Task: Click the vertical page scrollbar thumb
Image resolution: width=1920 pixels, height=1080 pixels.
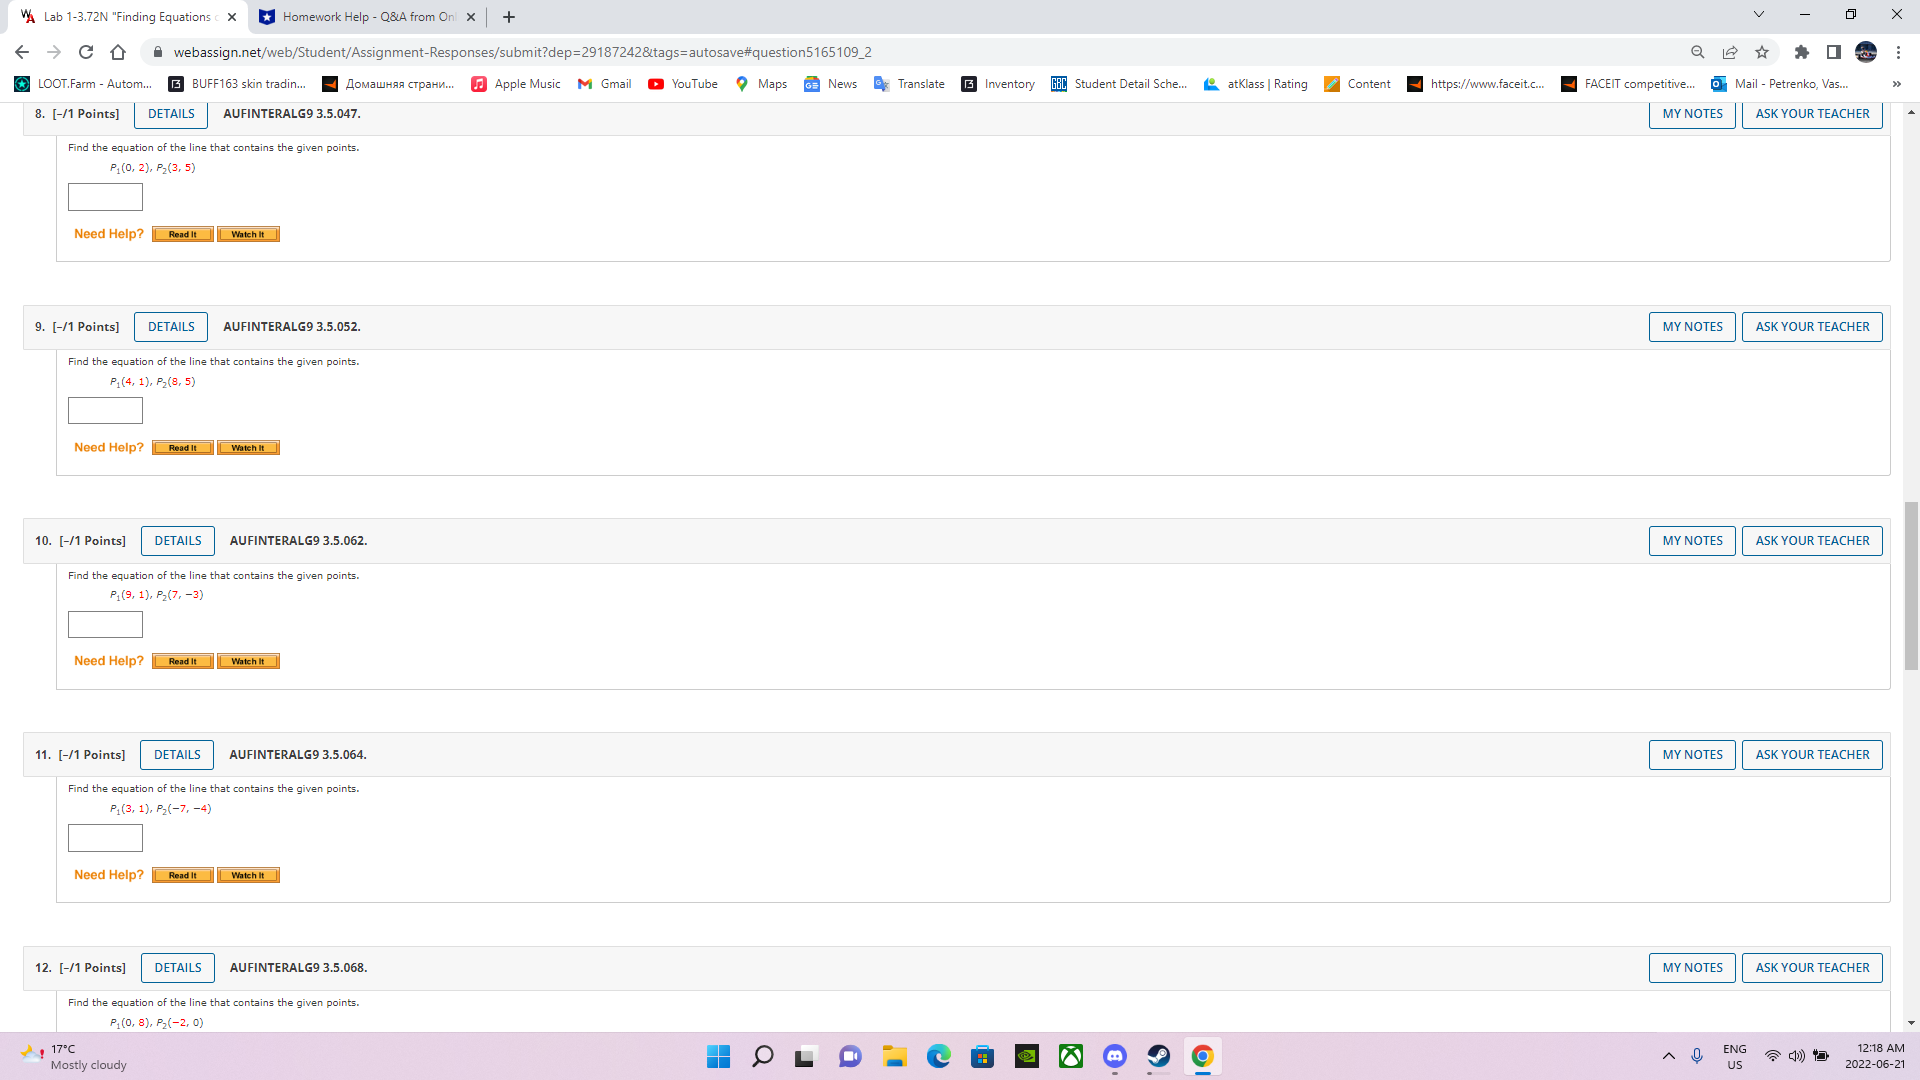Action: pos(1911,585)
